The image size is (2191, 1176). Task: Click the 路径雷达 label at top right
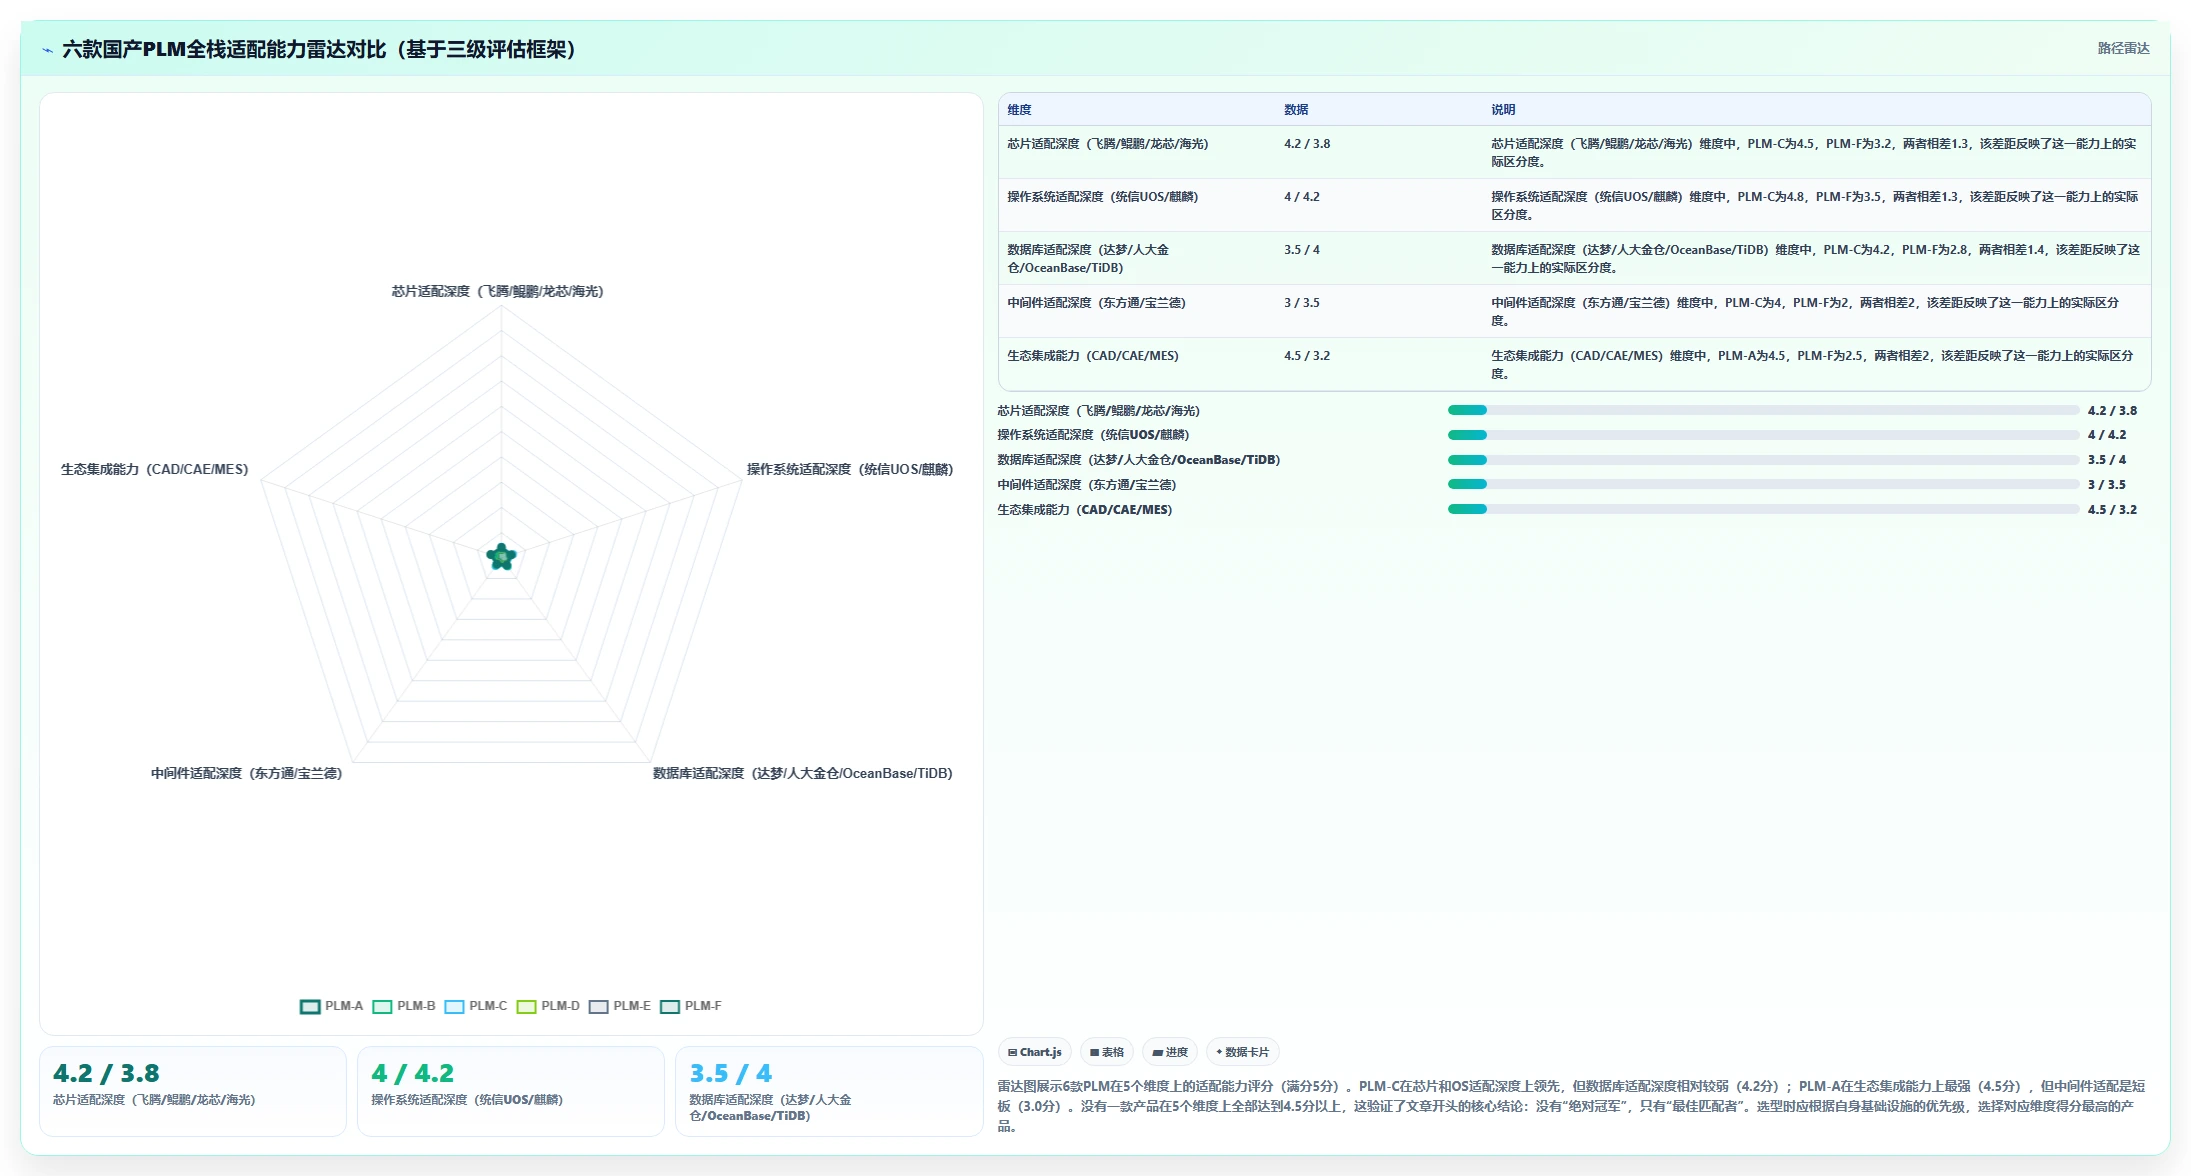pos(2123,48)
